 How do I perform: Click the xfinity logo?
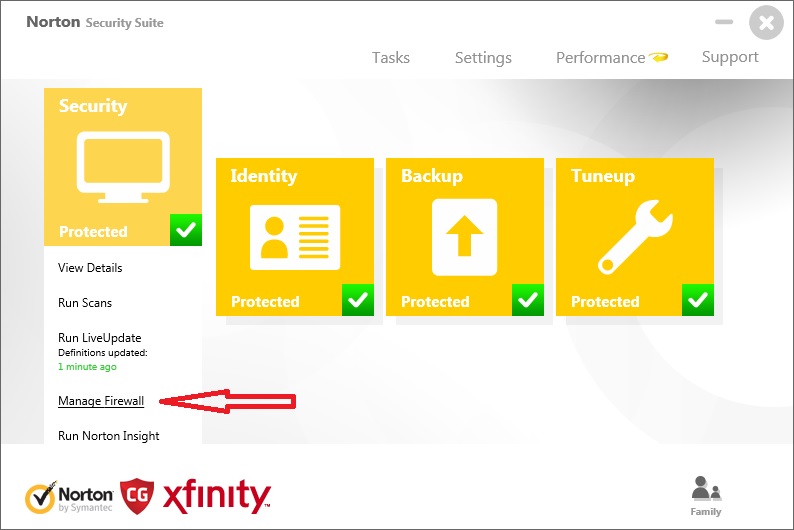217,497
